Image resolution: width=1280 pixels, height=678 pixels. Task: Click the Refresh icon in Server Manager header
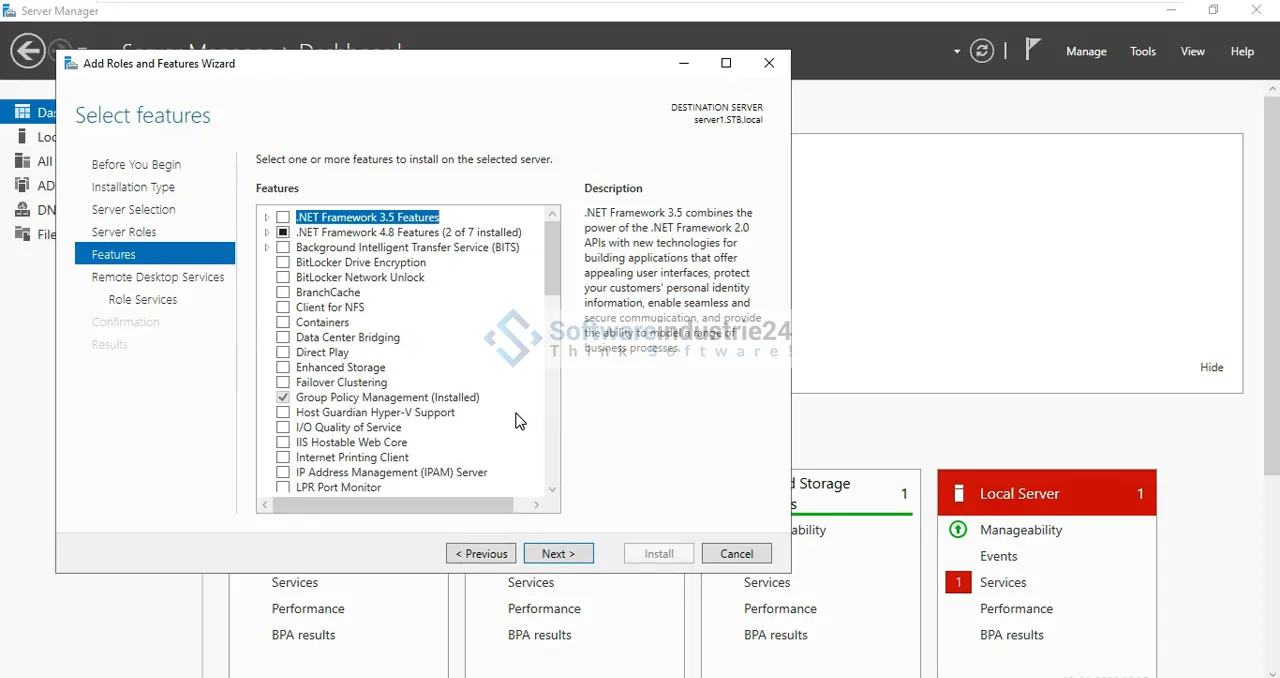[x=982, y=51]
